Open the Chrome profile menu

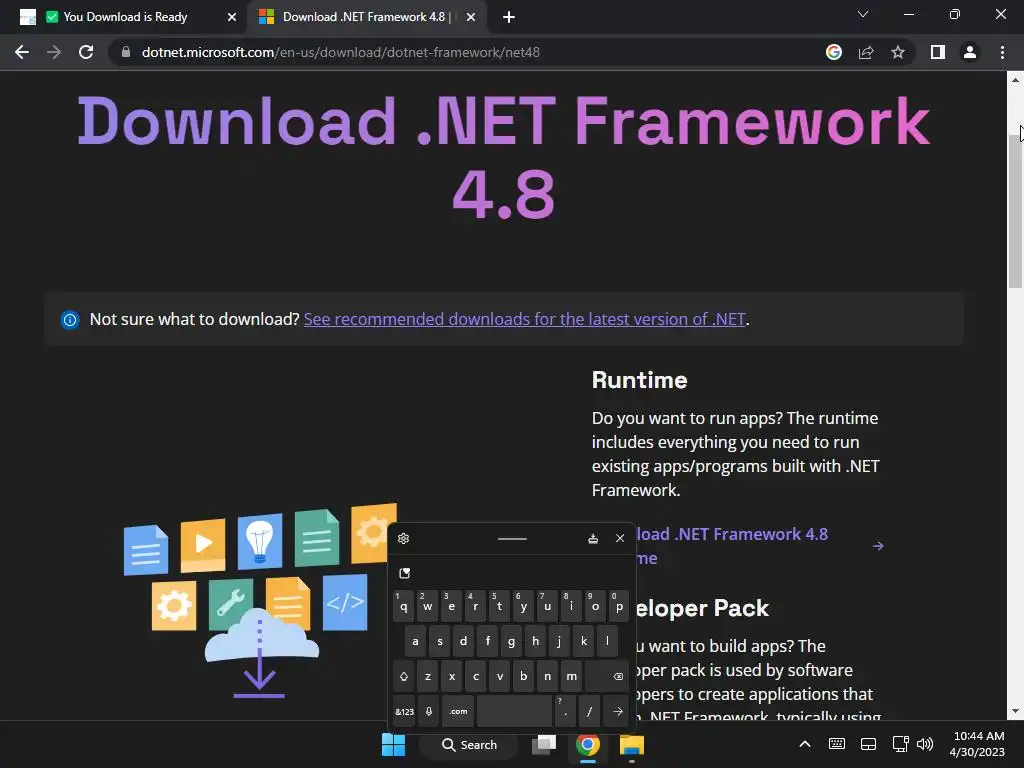(x=970, y=52)
